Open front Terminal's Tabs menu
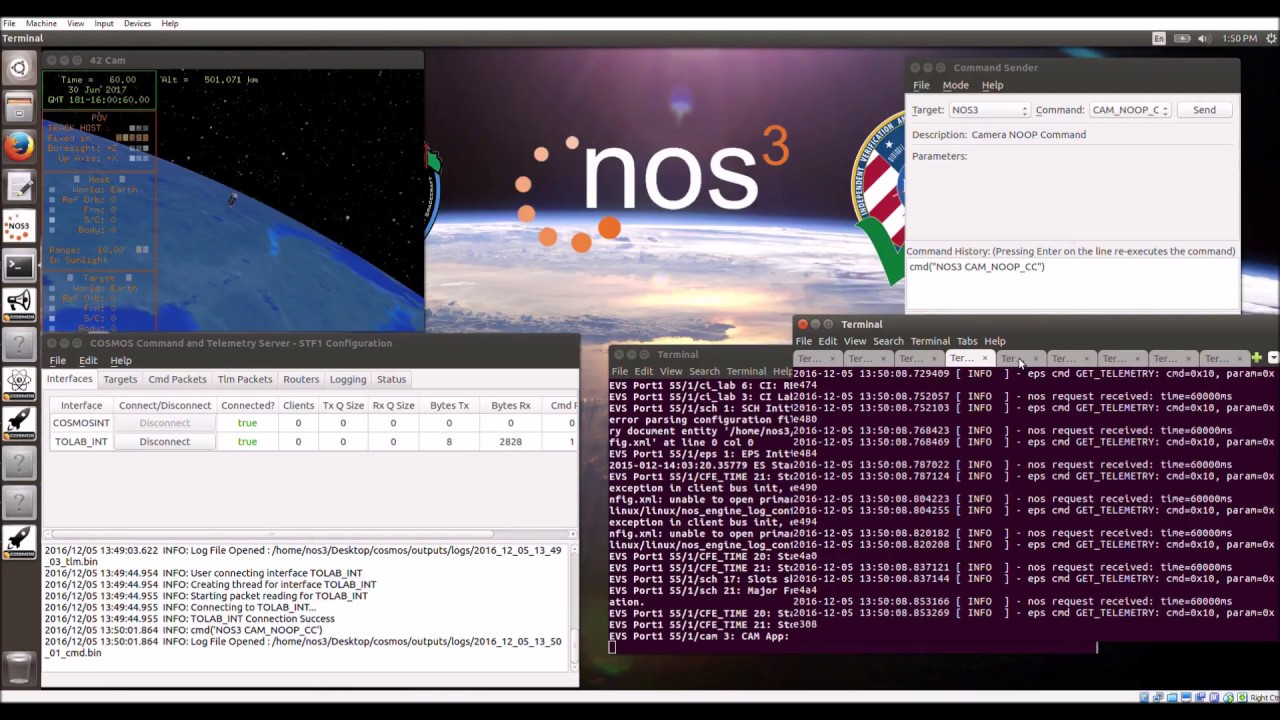This screenshot has height=720, width=1280. pos(967,341)
